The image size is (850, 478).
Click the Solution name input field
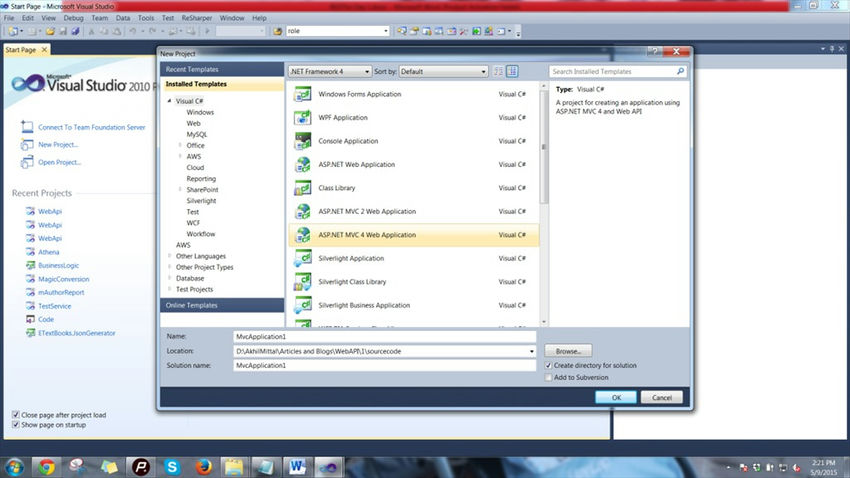384,366
